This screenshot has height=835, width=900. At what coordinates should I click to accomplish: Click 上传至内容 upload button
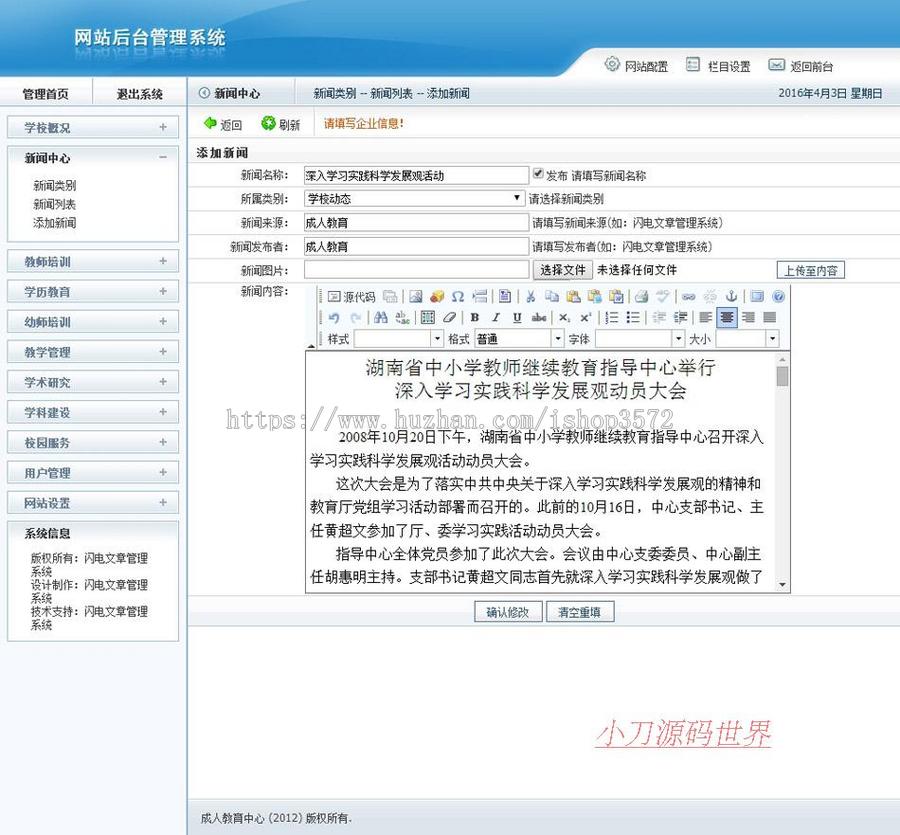coord(810,270)
